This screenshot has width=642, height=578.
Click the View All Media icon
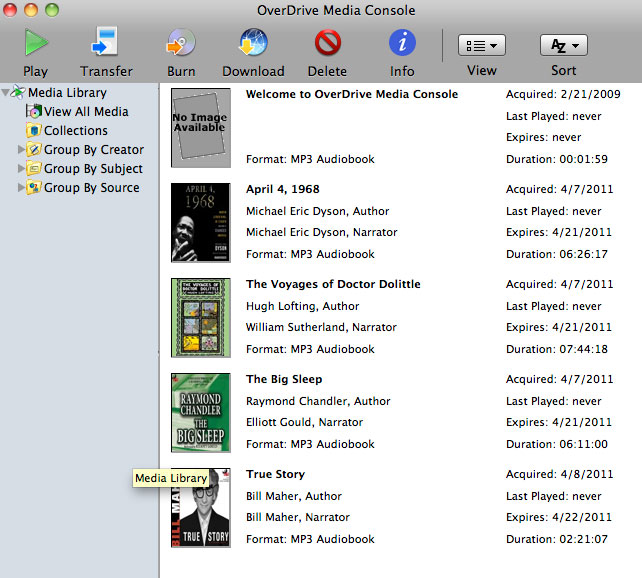pyautogui.click(x=34, y=111)
